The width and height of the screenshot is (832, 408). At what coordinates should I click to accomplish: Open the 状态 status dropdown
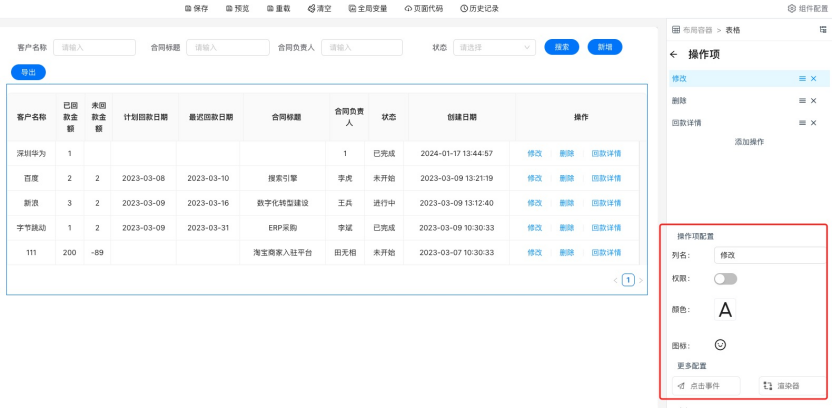494,47
